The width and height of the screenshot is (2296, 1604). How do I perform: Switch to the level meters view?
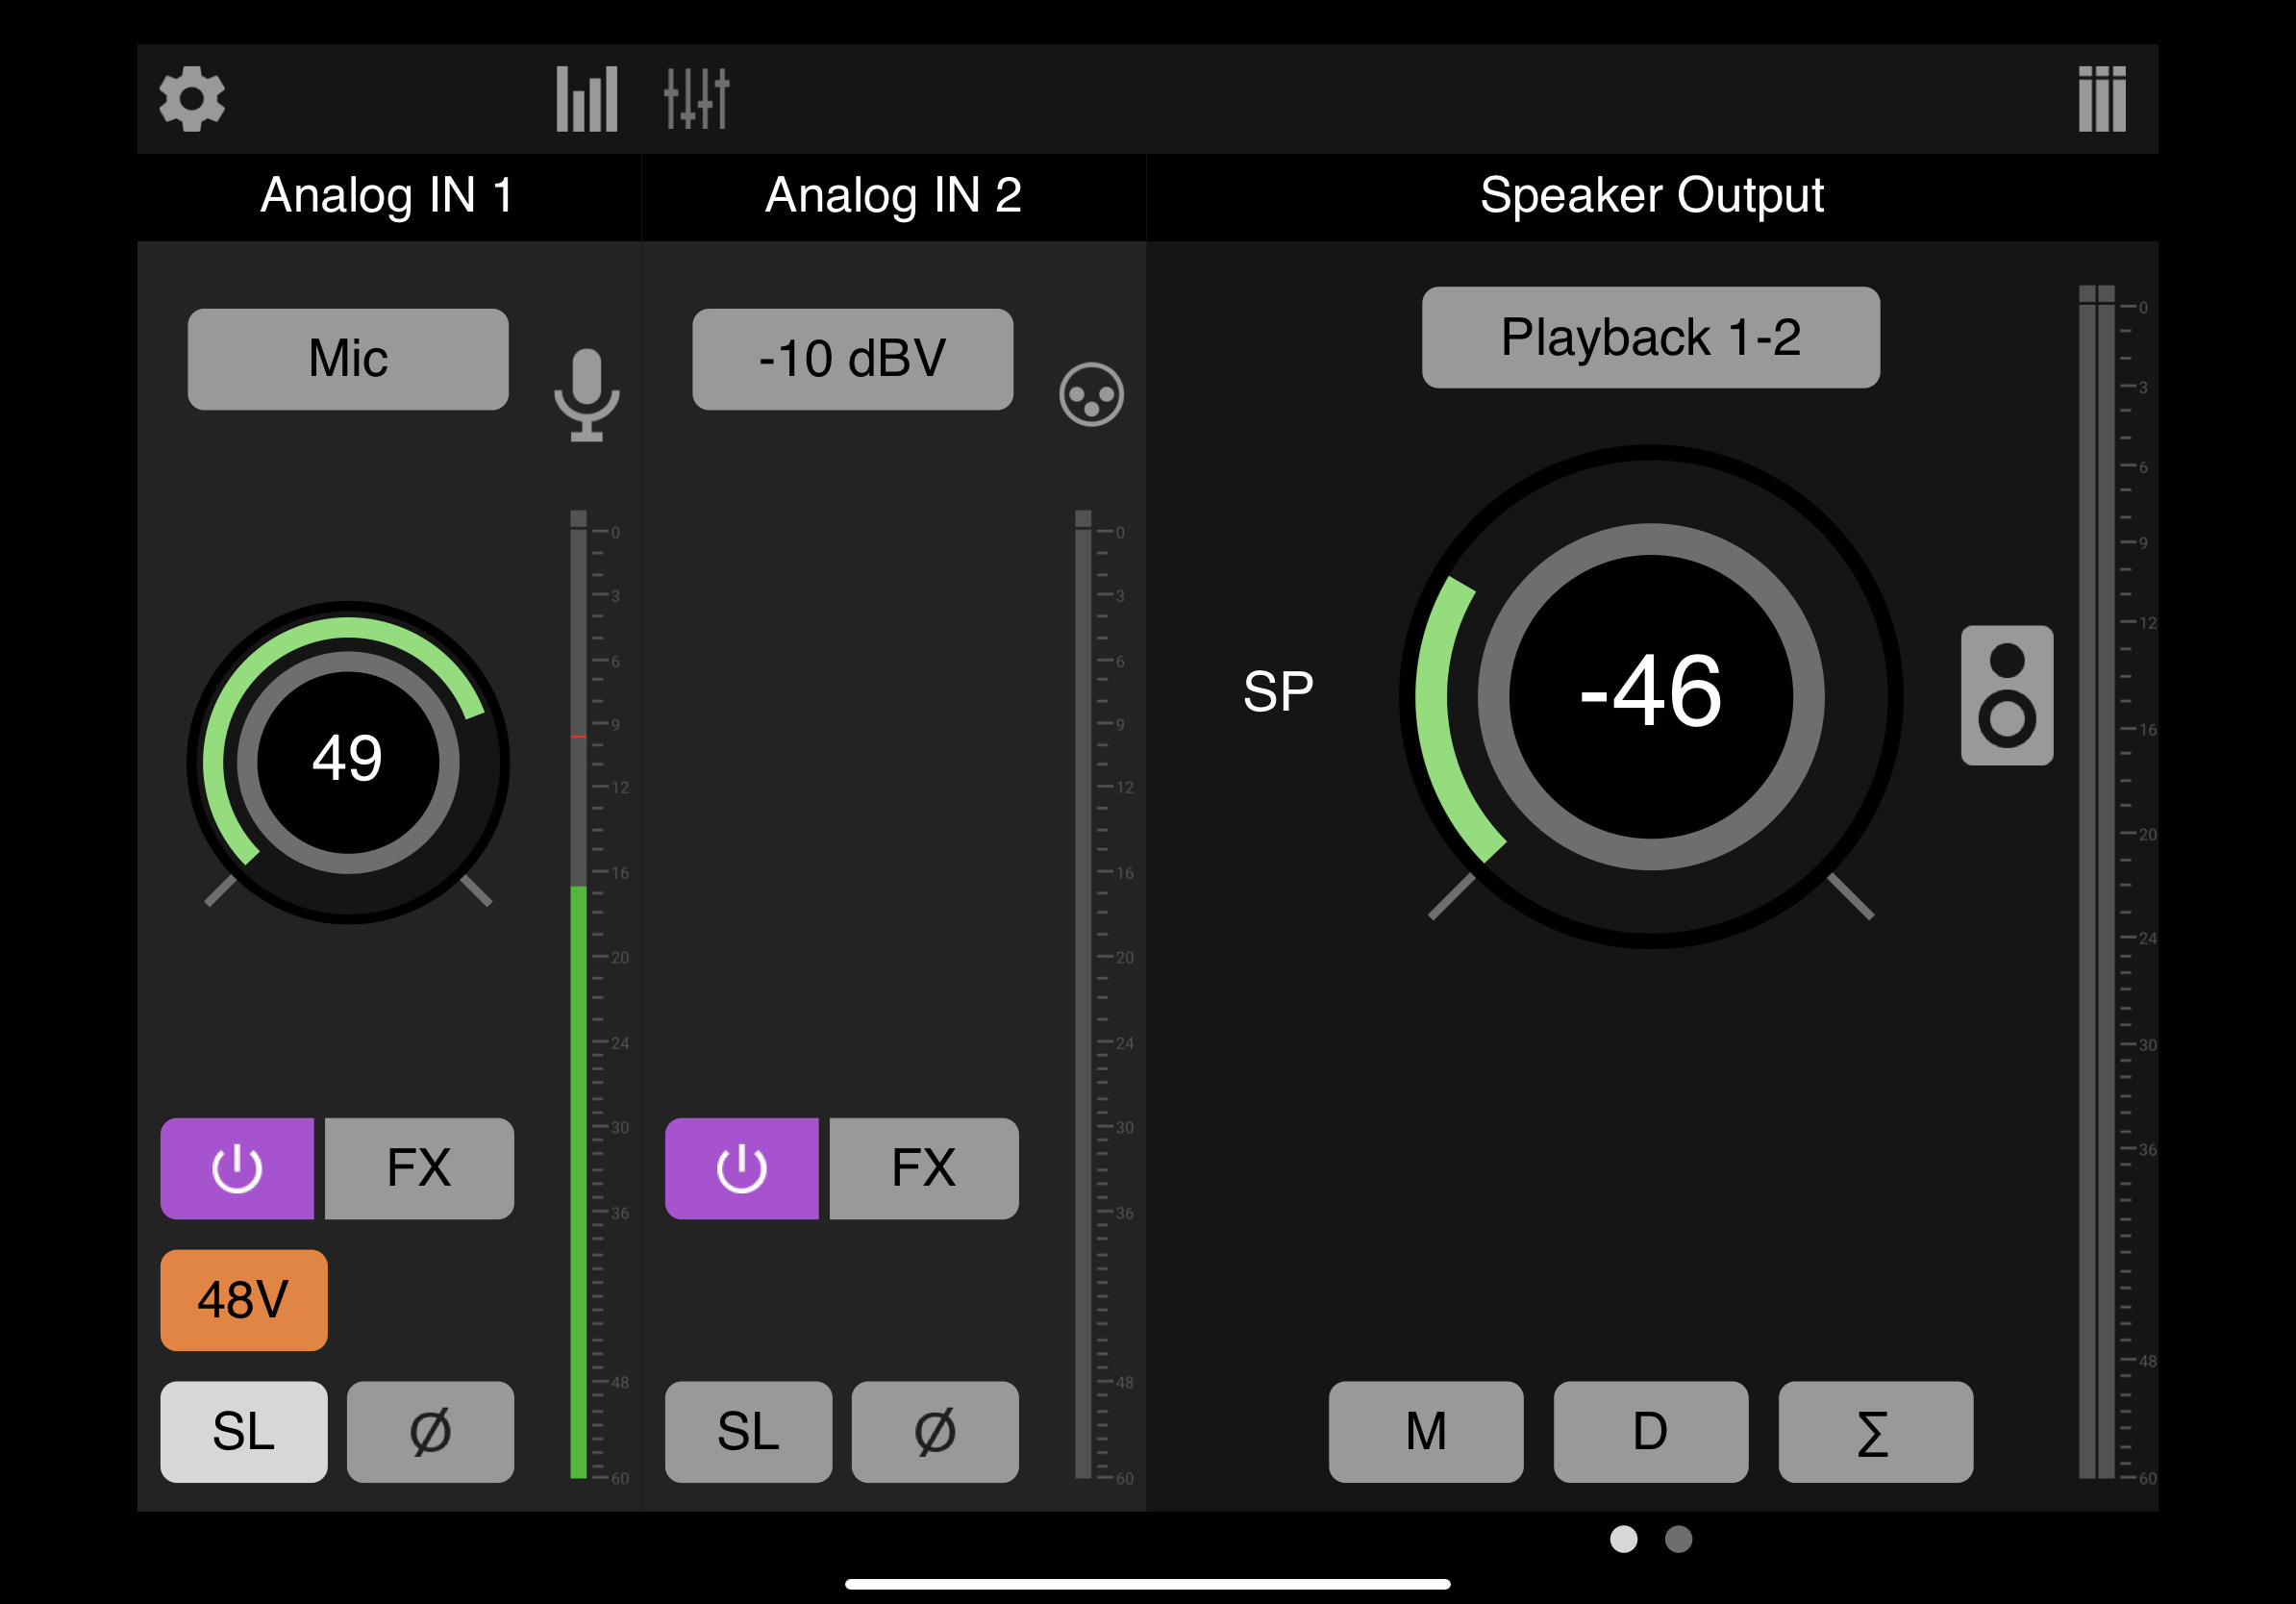click(587, 99)
